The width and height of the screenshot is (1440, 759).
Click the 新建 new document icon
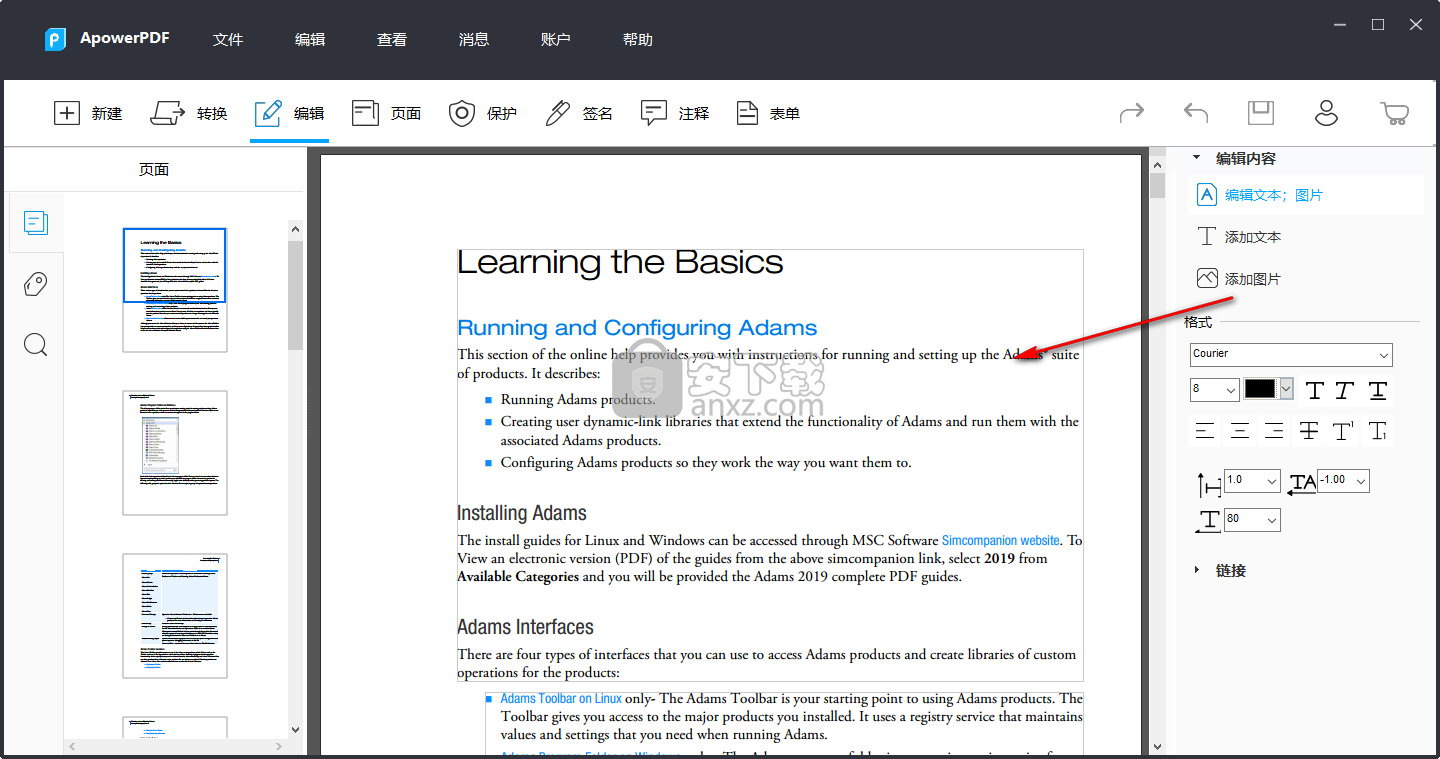(66, 113)
